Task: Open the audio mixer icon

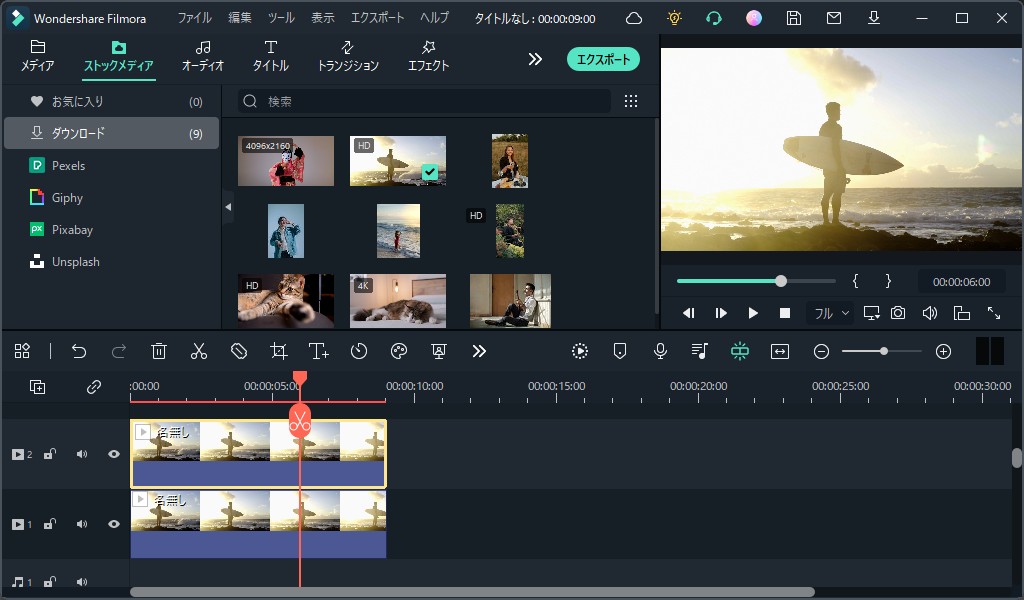Action: coord(699,351)
